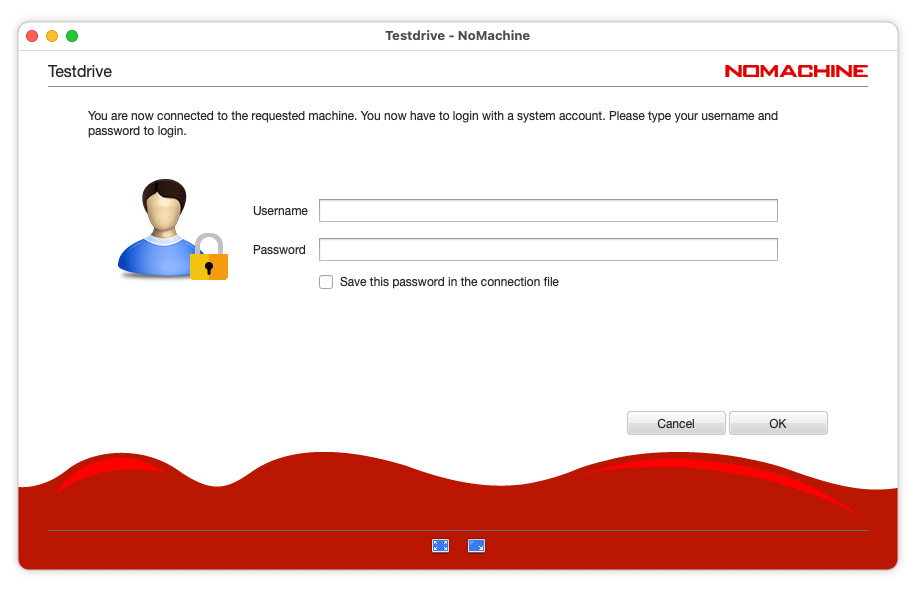Click the login instruction paragraph text
Image resolution: width=916 pixels, height=592 pixels.
click(x=432, y=123)
